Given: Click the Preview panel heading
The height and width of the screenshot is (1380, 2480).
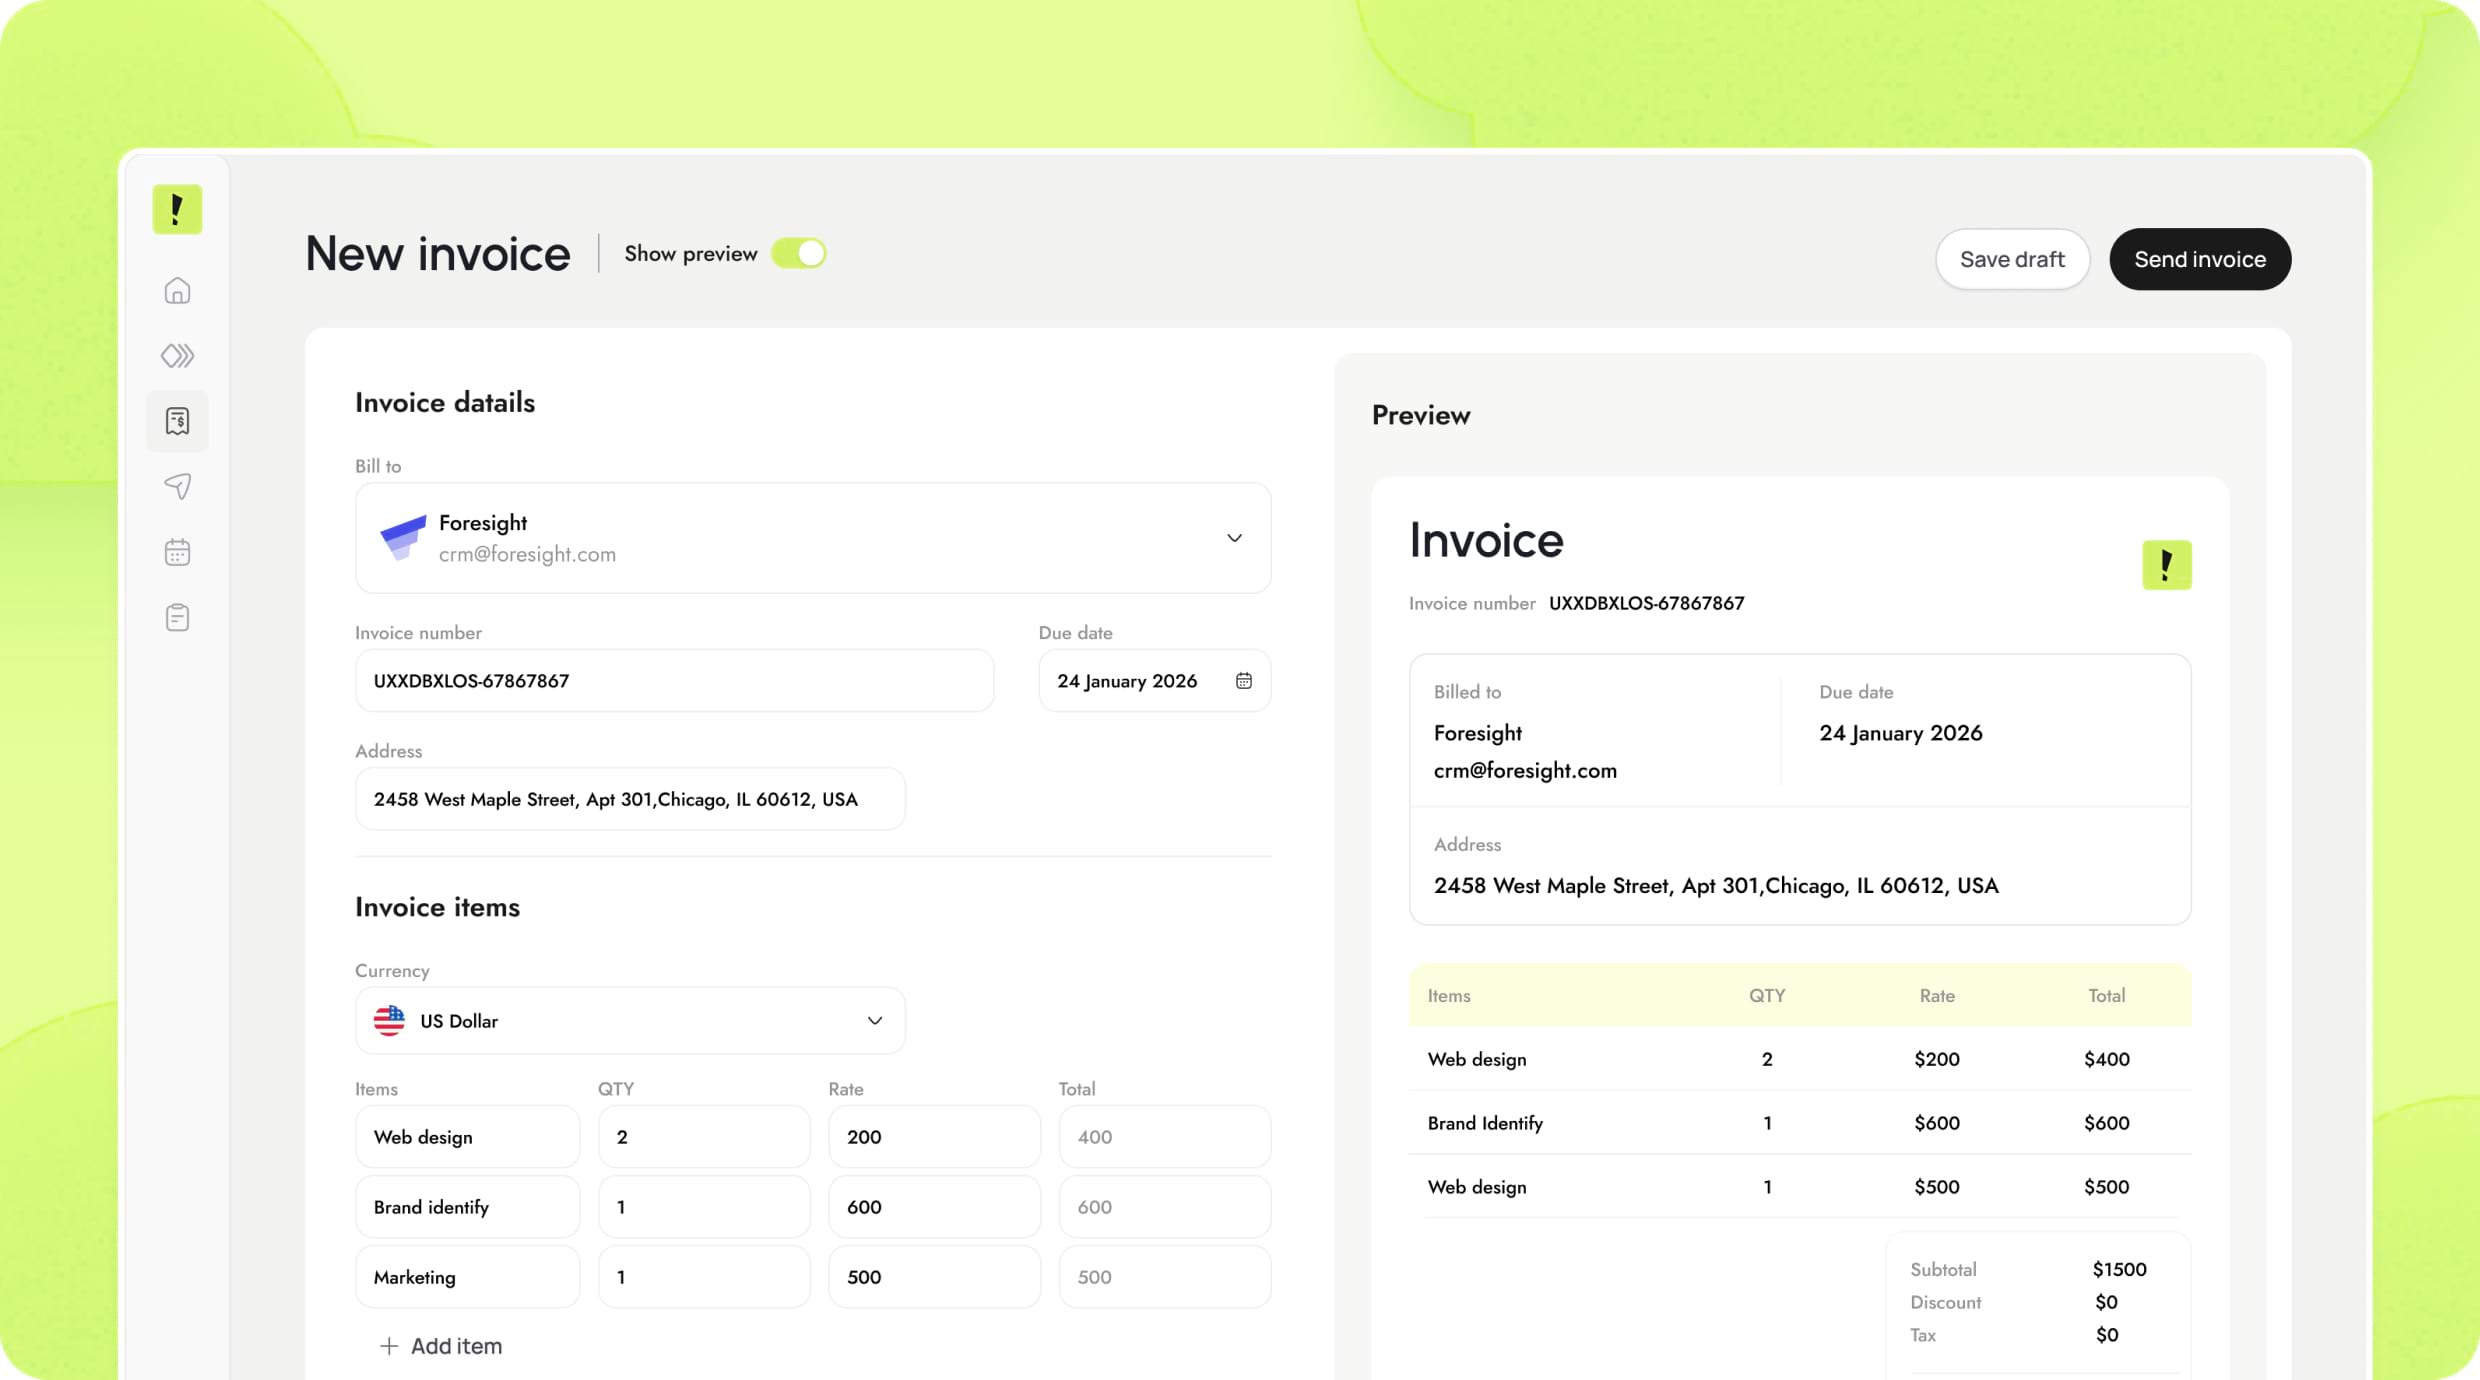Looking at the screenshot, I should click(x=1421, y=415).
